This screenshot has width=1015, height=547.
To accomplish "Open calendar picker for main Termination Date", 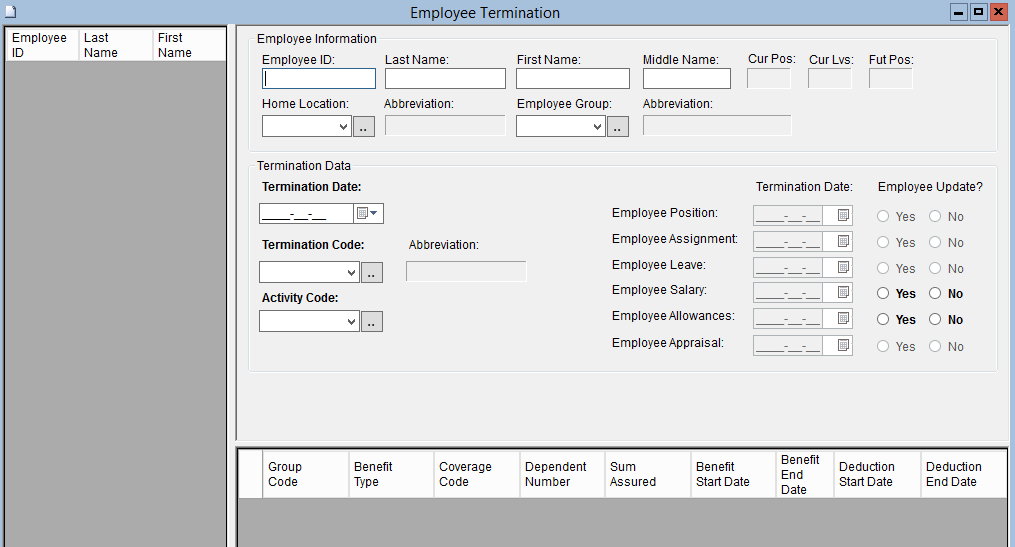I will pos(368,214).
